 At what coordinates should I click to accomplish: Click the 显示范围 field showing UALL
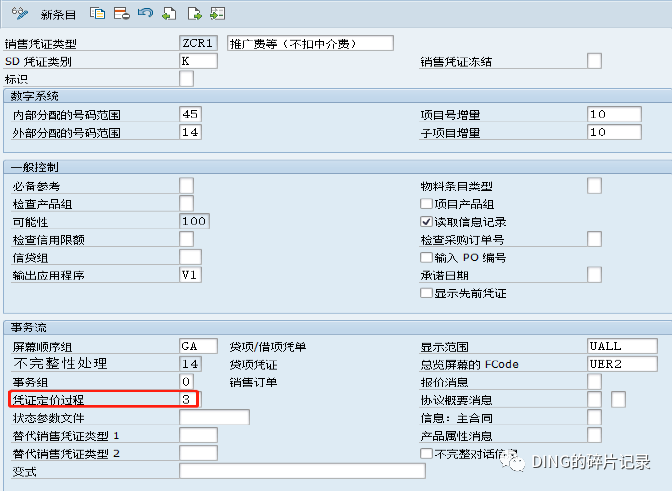pyautogui.click(x=622, y=346)
